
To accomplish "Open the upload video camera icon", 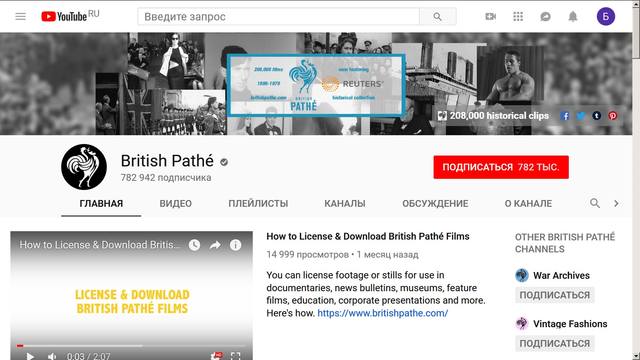I will tap(491, 16).
